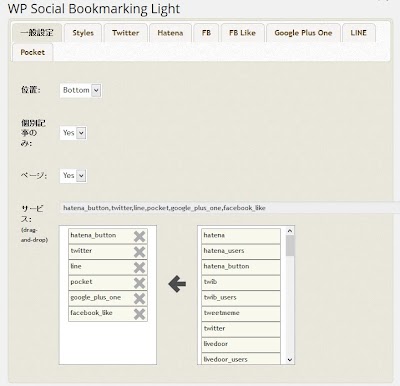
Task: Open the FB Like tab
Action: click(242, 33)
